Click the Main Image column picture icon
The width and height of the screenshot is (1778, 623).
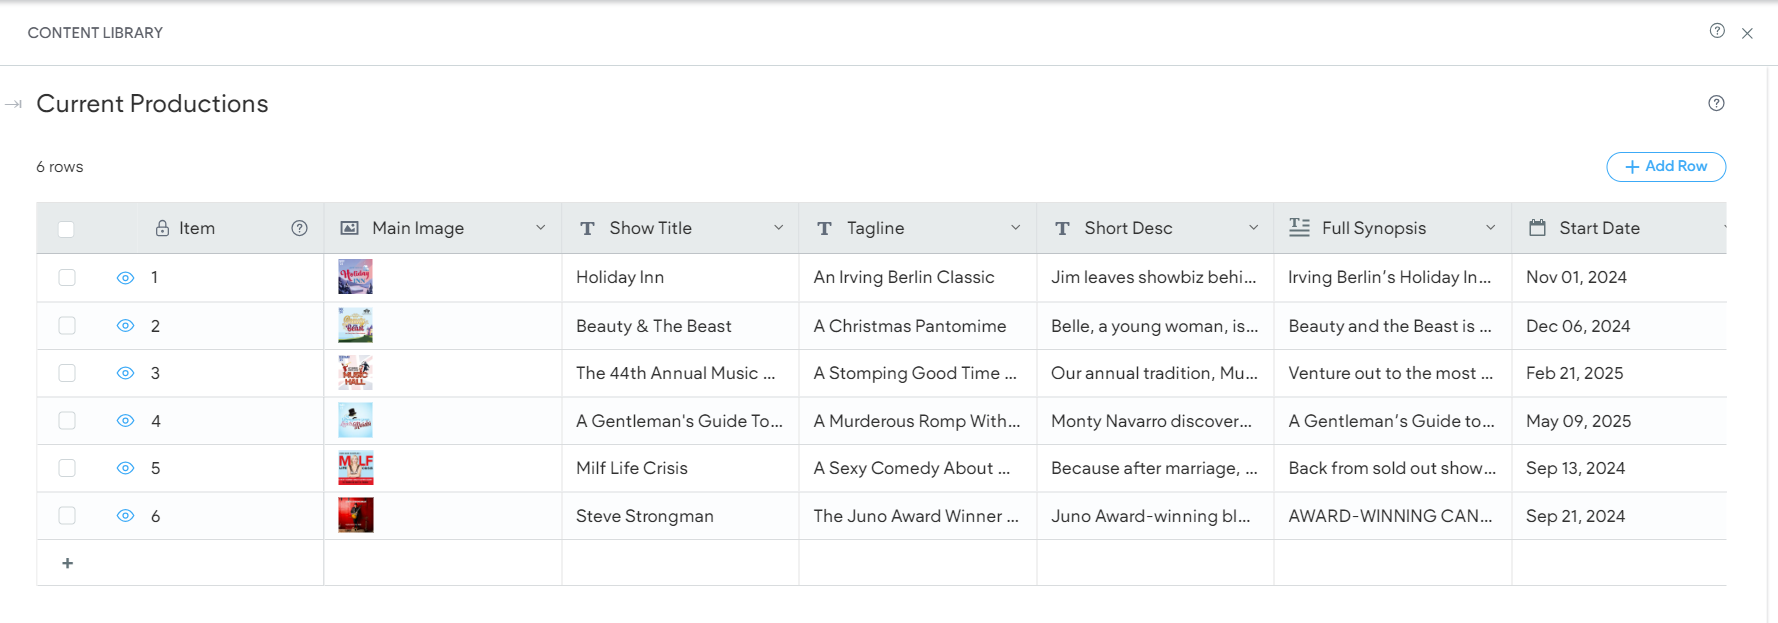click(350, 228)
